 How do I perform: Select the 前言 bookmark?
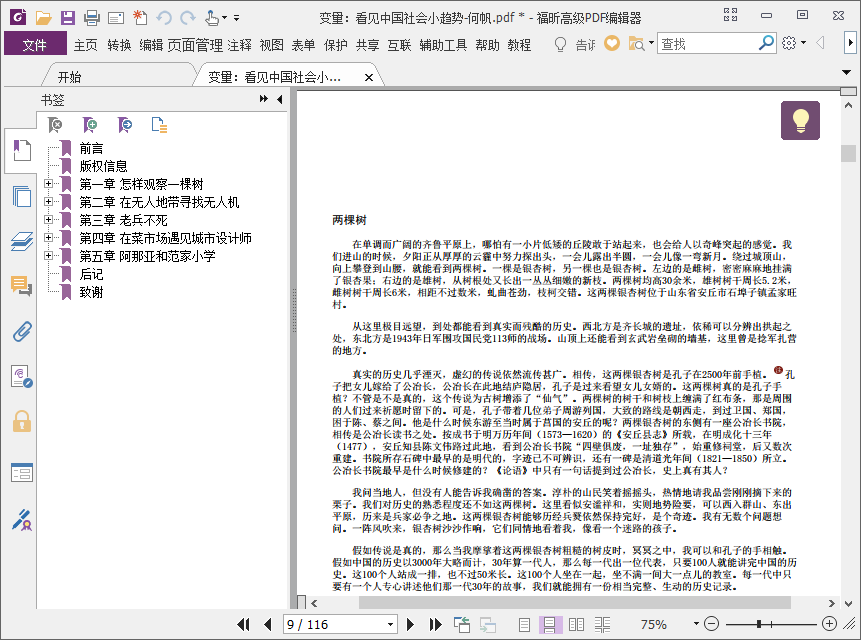(91, 148)
